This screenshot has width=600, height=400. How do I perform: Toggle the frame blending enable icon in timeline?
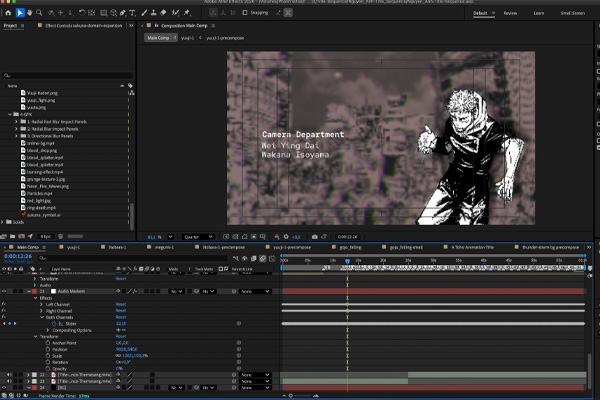click(254, 259)
